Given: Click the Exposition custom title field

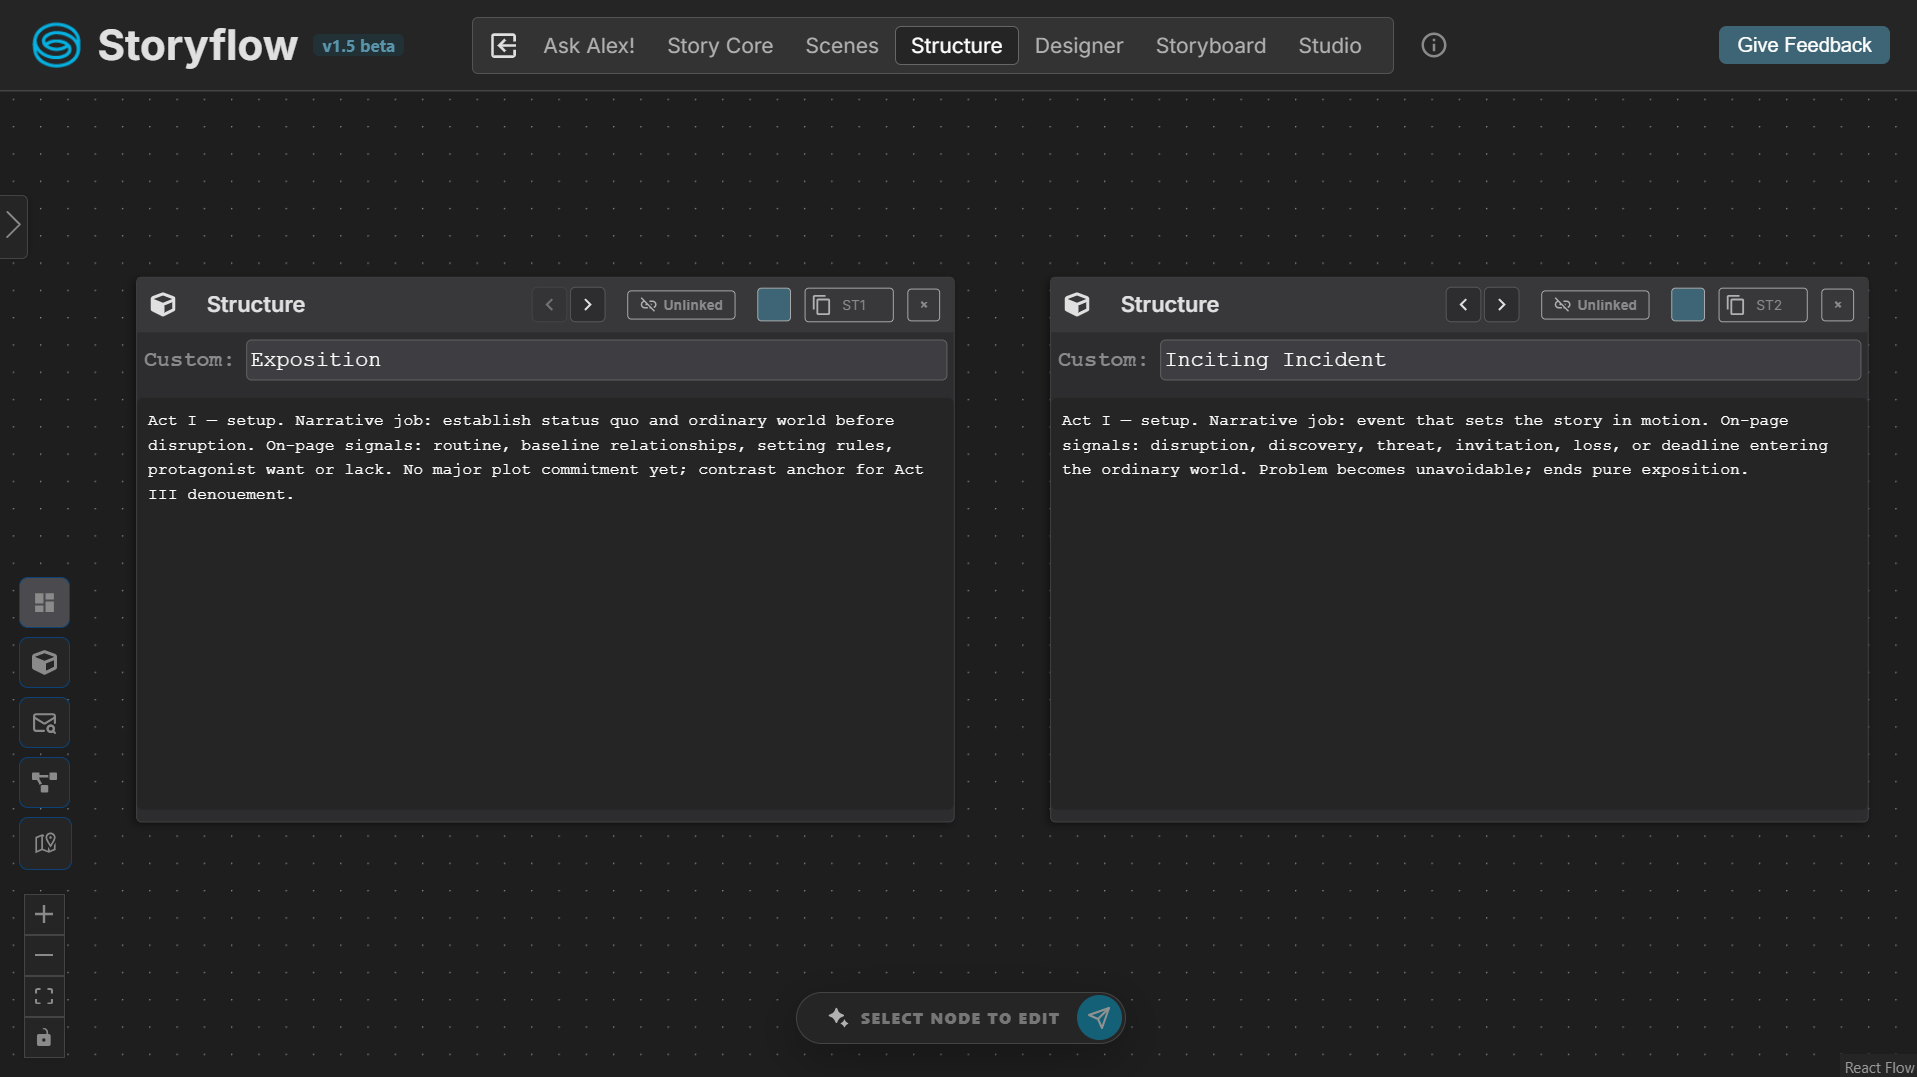Looking at the screenshot, I should (x=596, y=360).
